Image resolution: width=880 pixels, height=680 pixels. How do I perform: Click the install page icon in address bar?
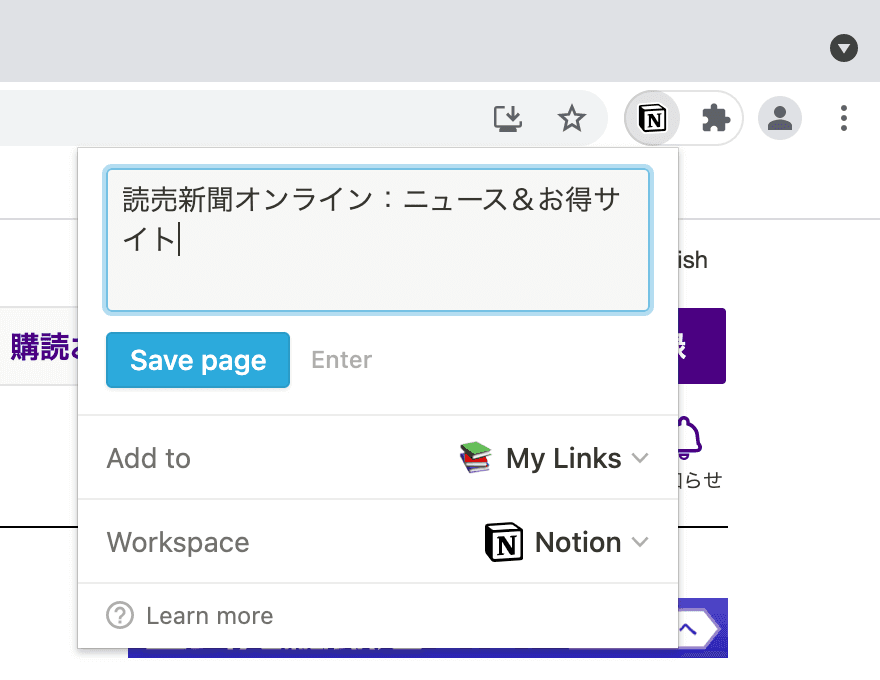pyautogui.click(x=508, y=118)
